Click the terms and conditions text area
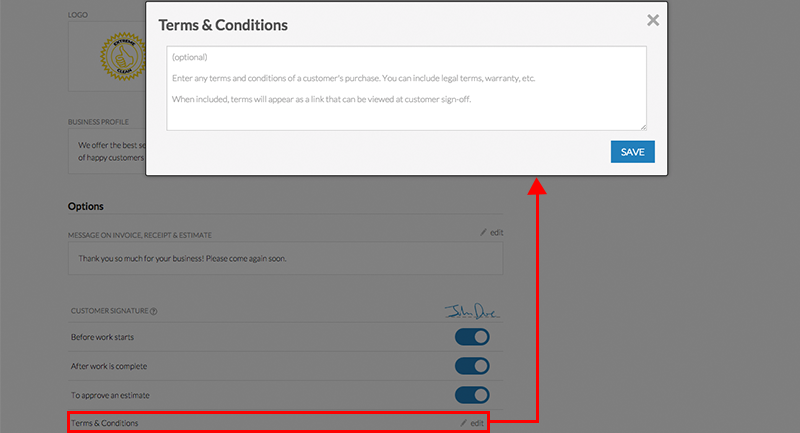800x433 pixels. [406, 88]
